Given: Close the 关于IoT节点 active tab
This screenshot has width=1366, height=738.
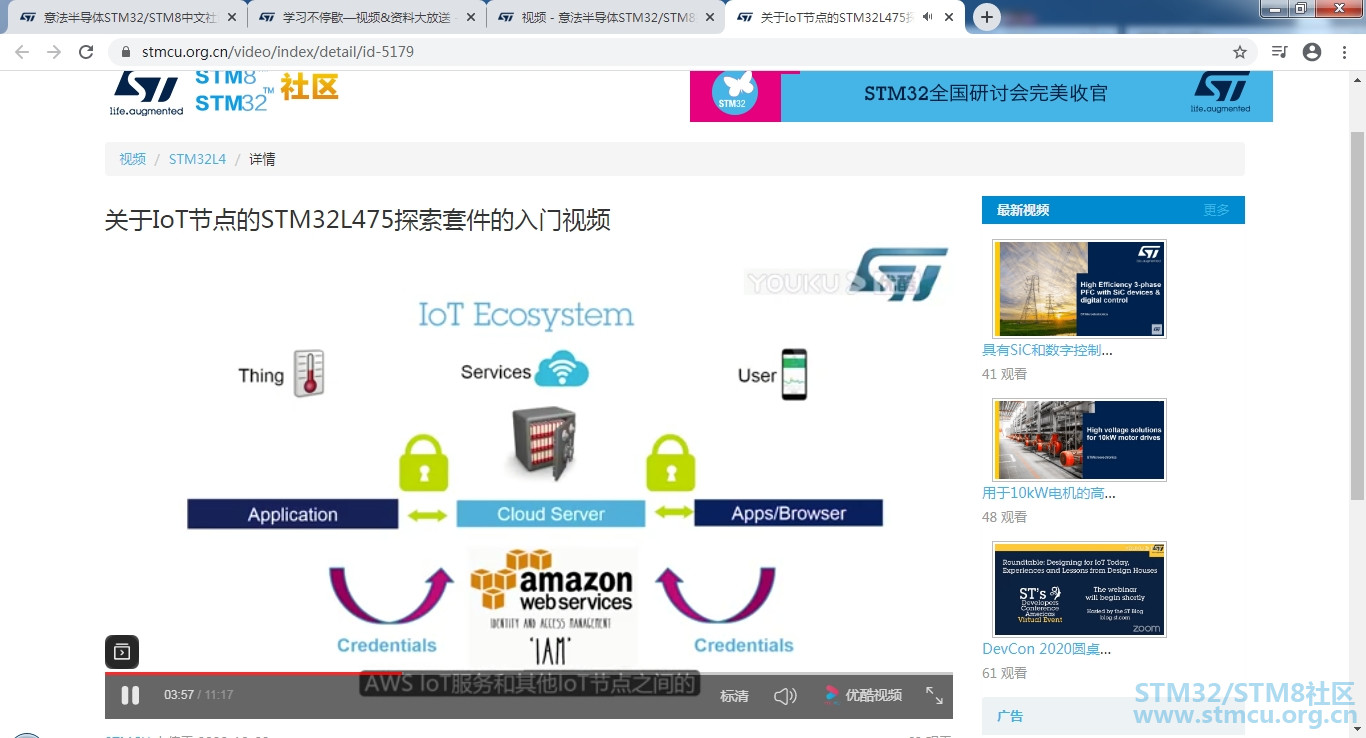Looking at the screenshot, I should 949,18.
